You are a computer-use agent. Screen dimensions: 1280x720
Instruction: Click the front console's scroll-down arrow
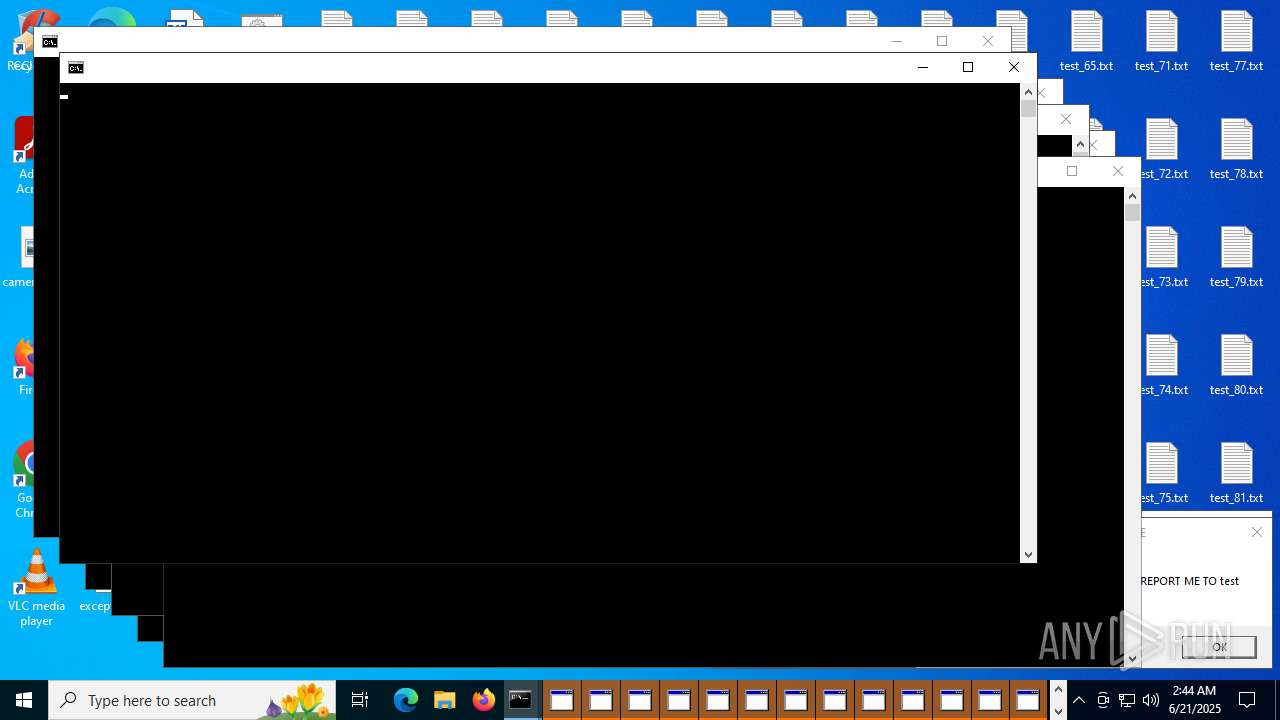[1028, 555]
